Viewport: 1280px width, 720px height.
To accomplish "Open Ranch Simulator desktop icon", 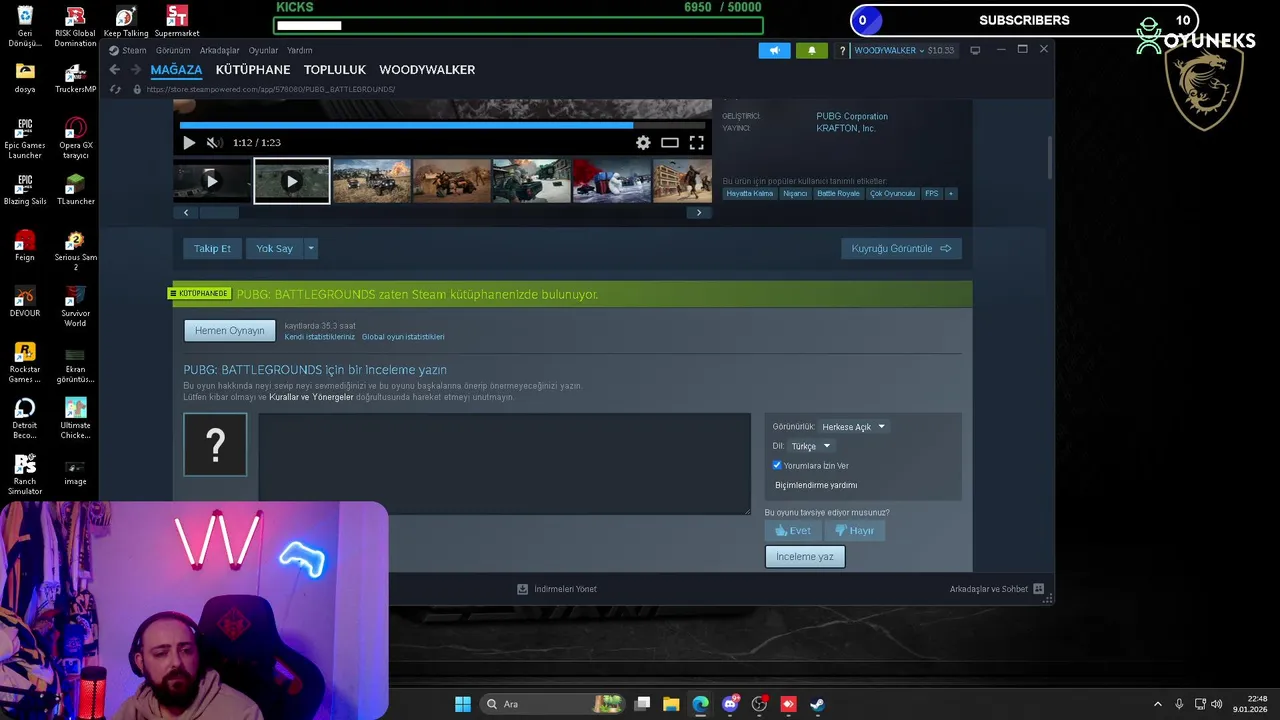I will (x=25, y=474).
